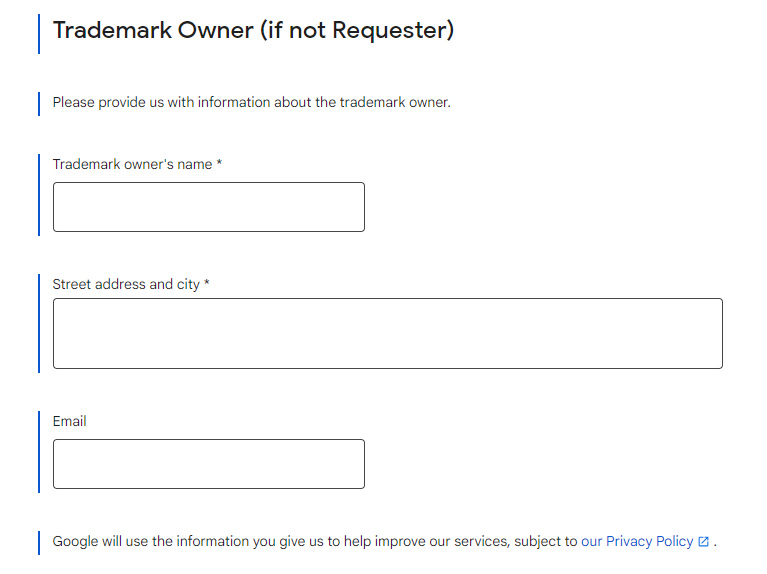The image size is (767, 574).
Task: Click the "Please provide us with information" description text
Action: pos(251,102)
